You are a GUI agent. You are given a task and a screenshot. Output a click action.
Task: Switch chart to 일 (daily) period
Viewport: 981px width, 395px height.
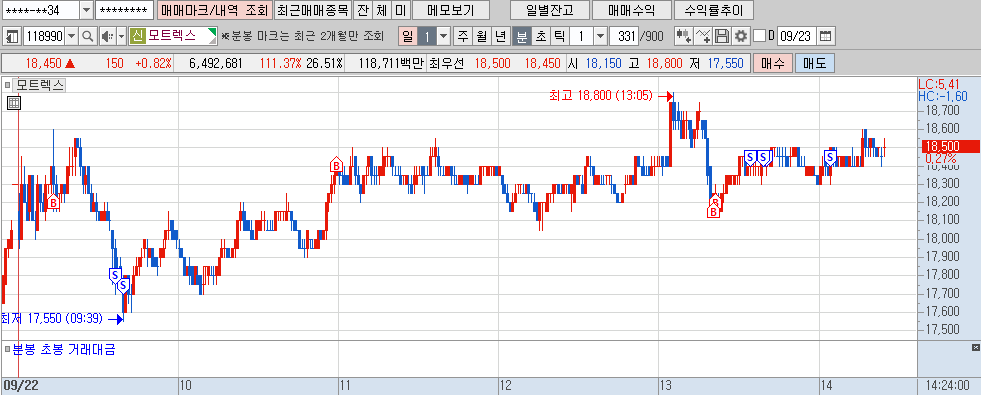coord(407,36)
